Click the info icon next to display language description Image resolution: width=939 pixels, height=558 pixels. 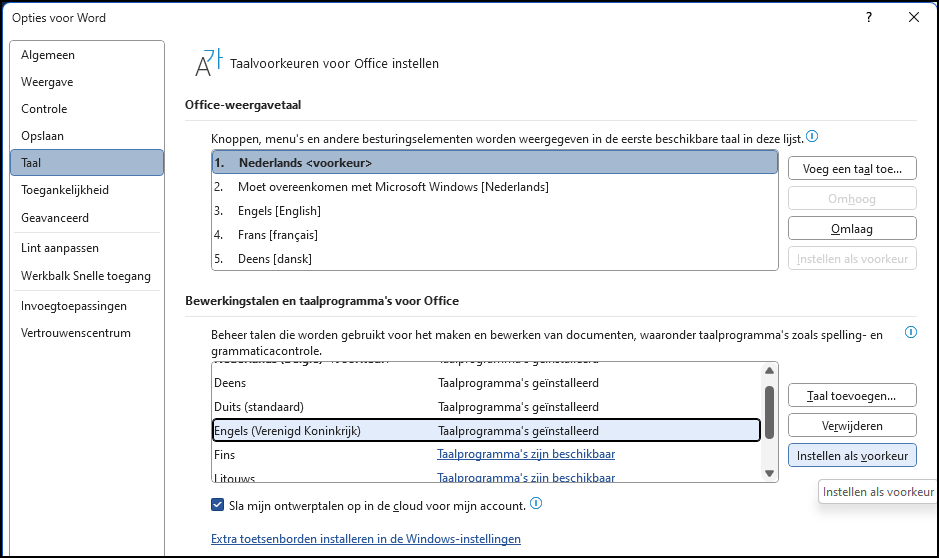coord(812,137)
